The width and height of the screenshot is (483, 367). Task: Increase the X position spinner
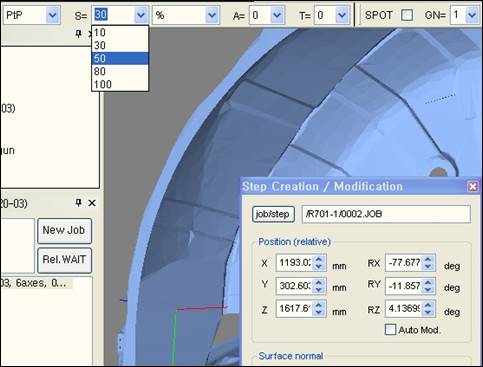click(x=319, y=259)
